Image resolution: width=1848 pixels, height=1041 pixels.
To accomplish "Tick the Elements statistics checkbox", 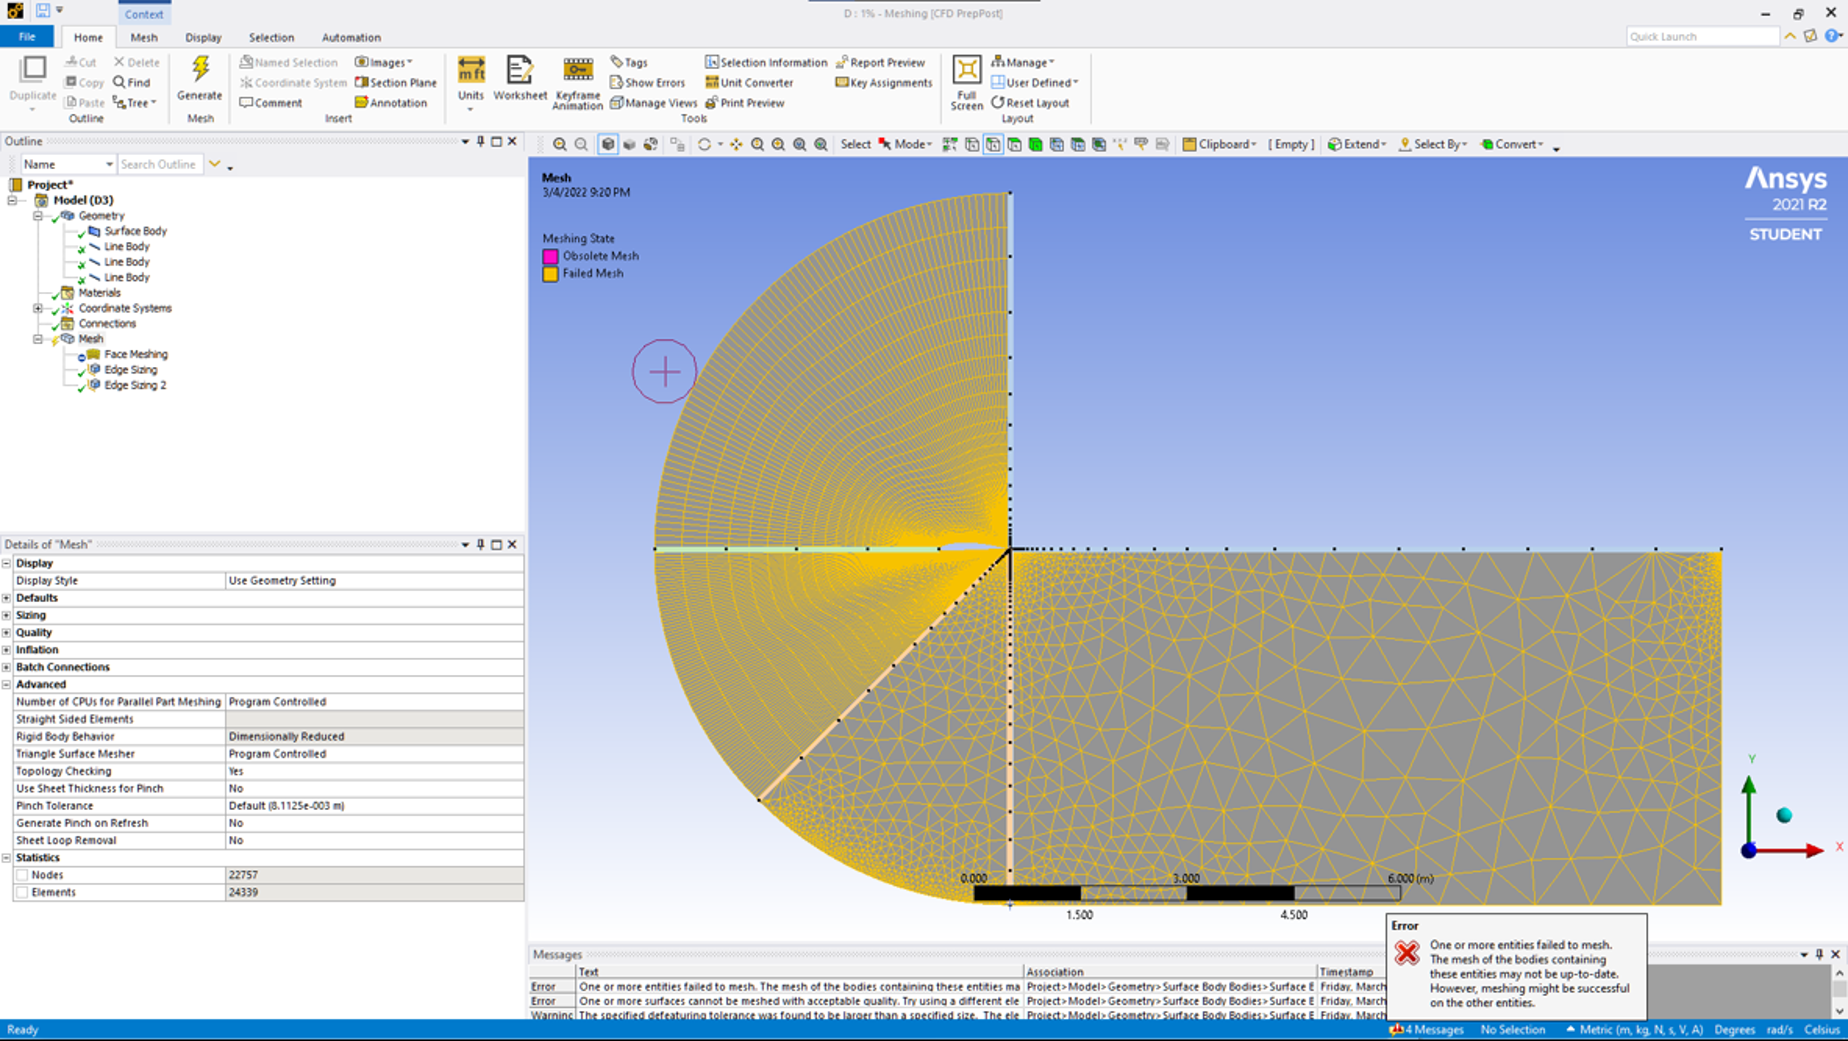I will [x=22, y=892].
